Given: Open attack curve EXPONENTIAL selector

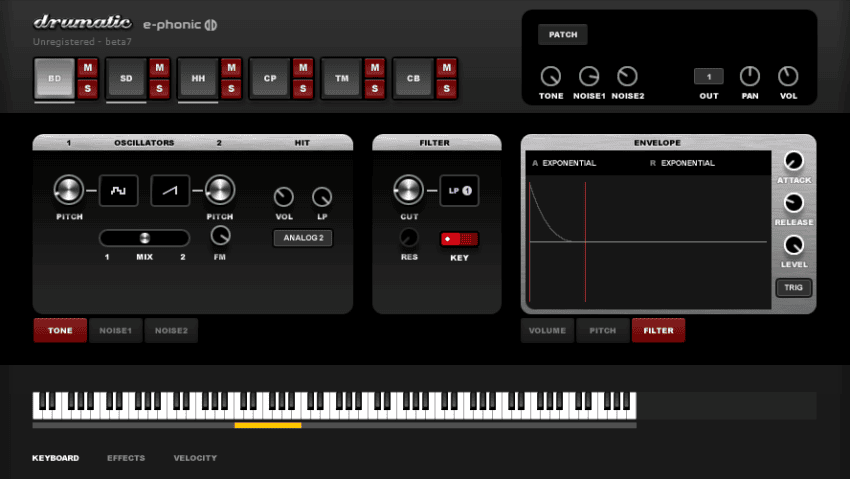Looking at the screenshot, I should point(569,163).
